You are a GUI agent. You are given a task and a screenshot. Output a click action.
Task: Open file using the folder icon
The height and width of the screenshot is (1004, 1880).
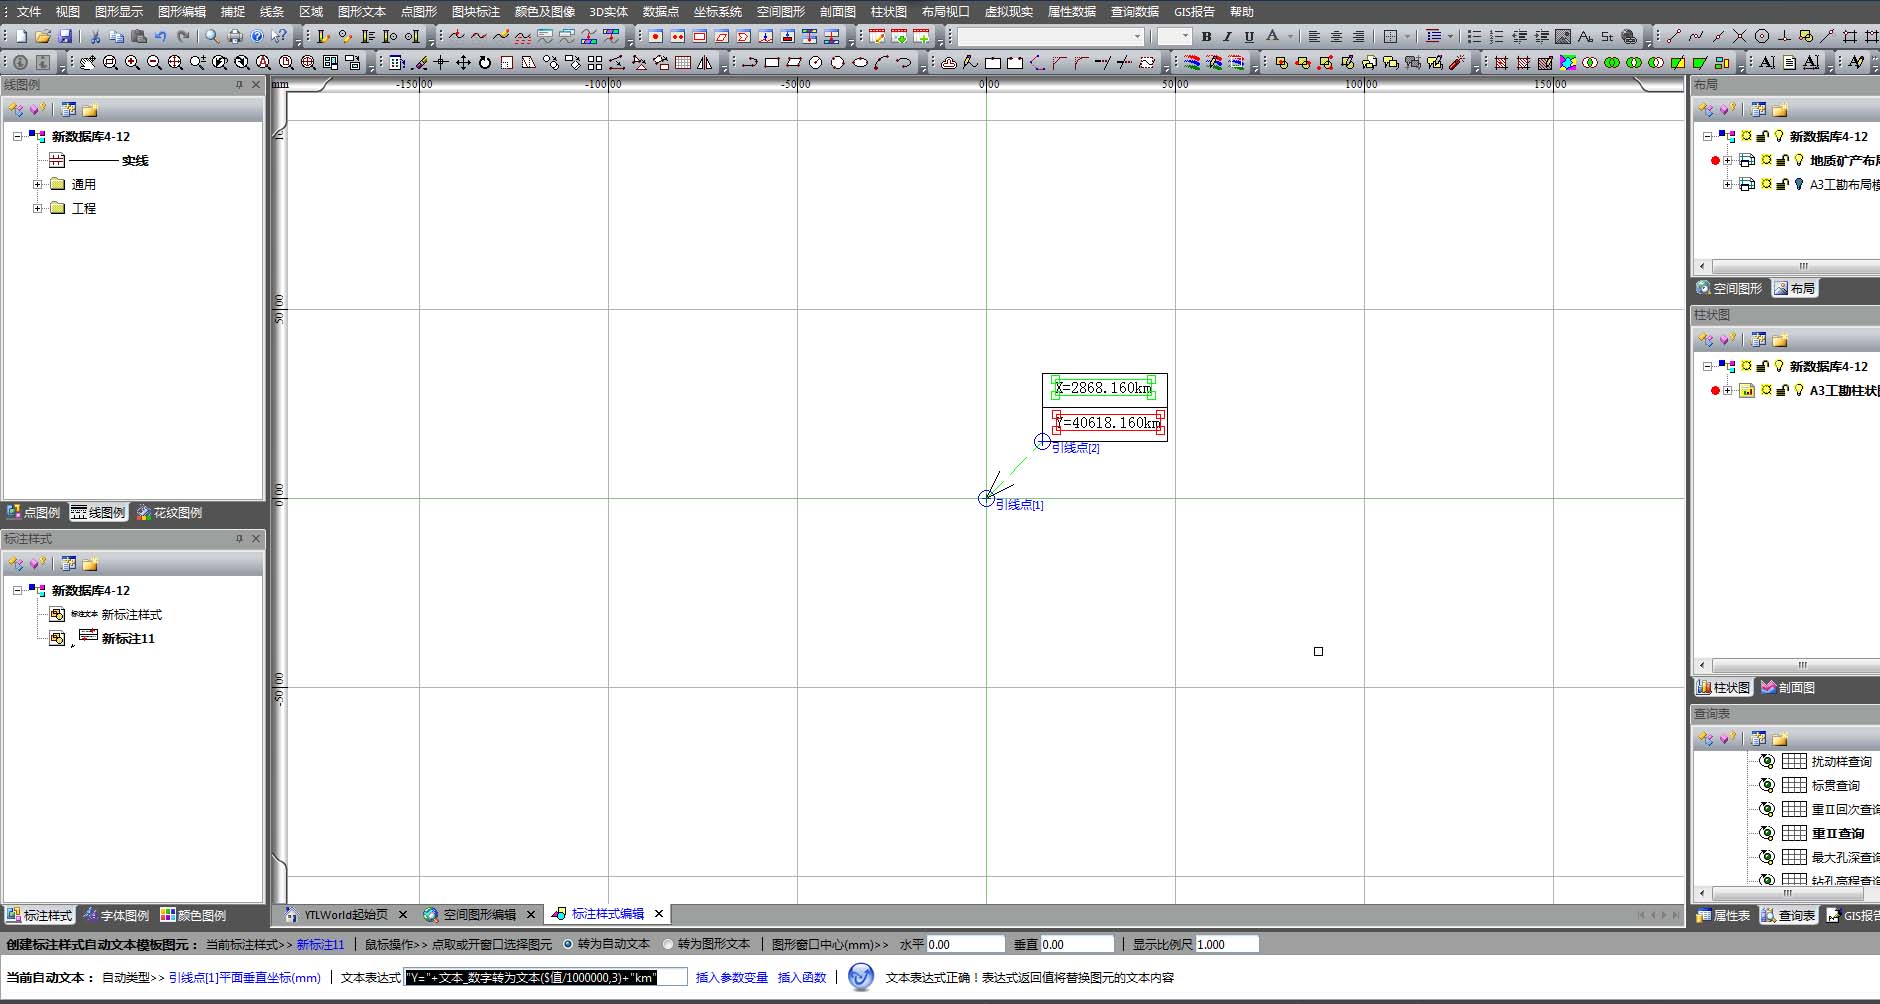click(x=43, y=36)
